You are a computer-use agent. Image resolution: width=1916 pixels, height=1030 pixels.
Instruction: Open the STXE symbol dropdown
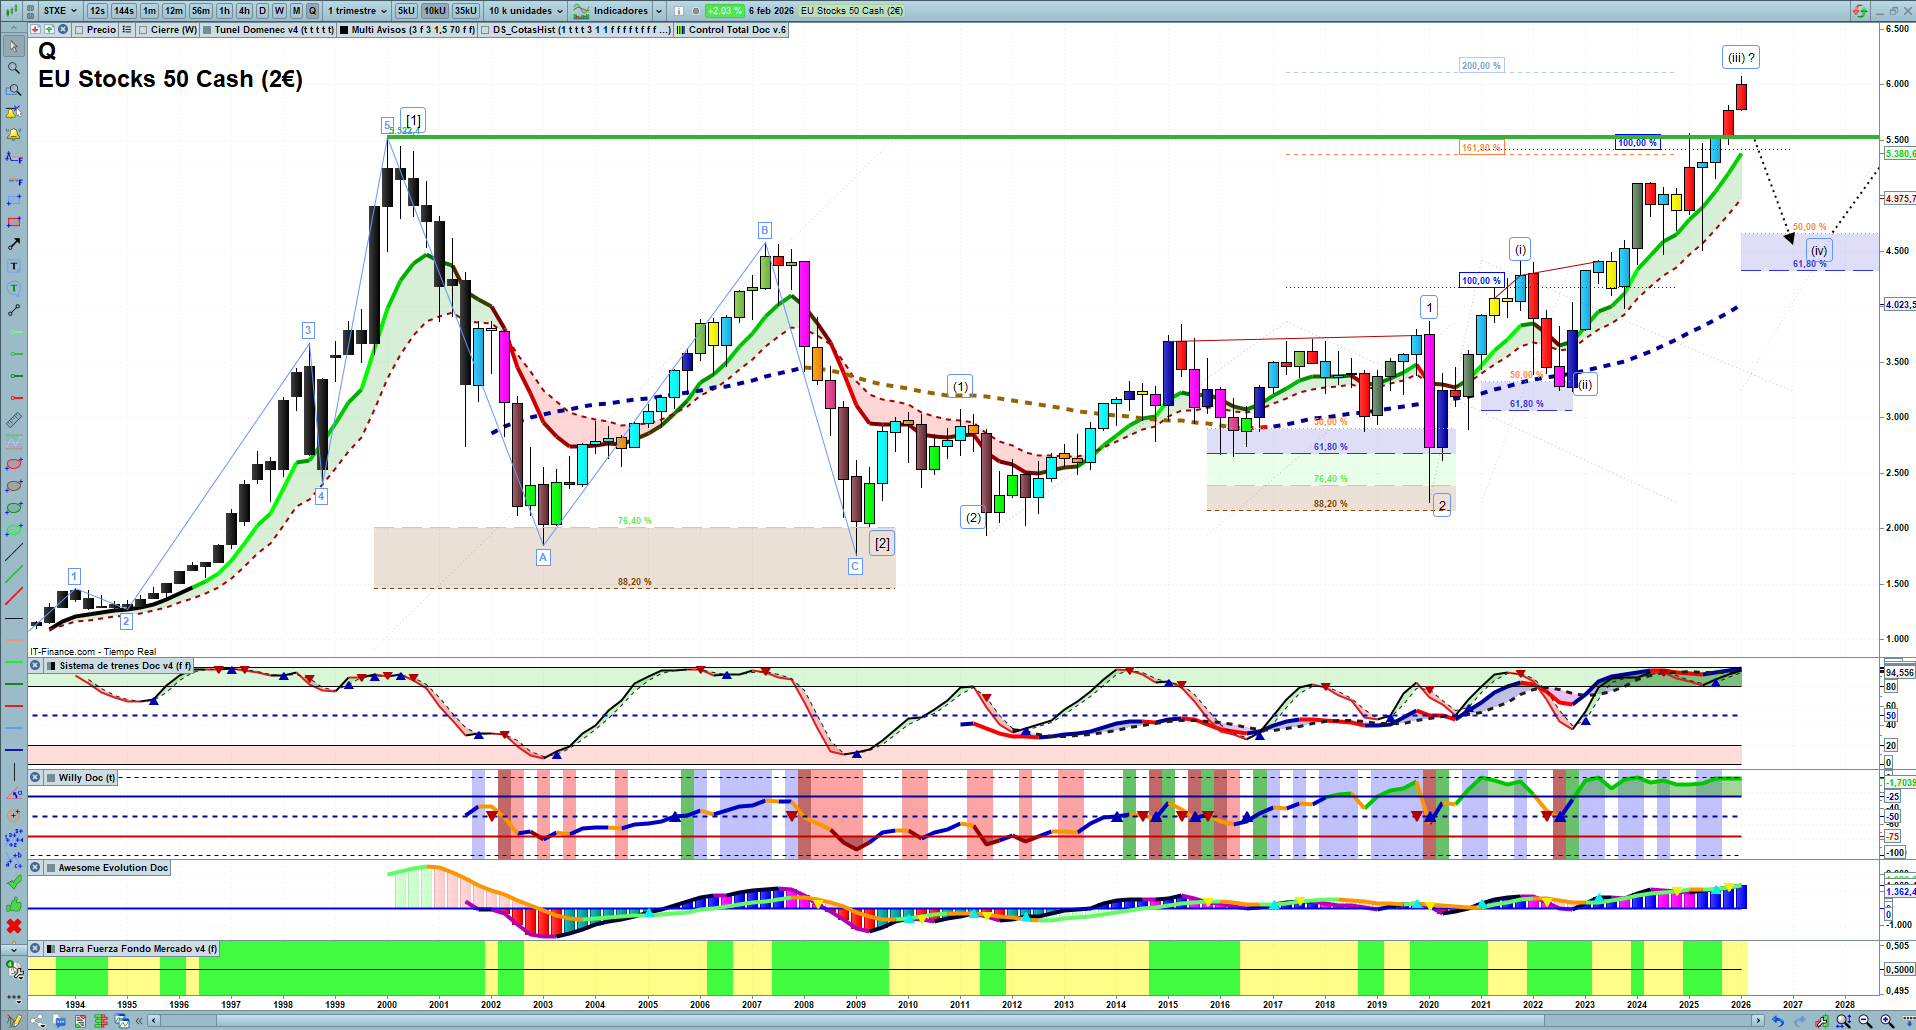coord(60,11)
